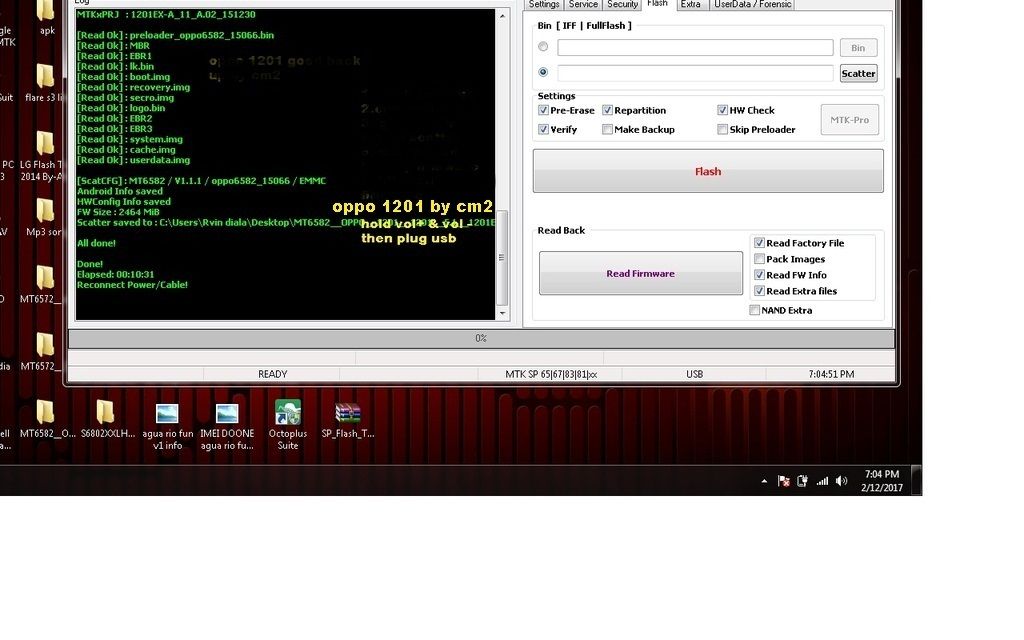Open the Action Center flag icon

point(784,481)
